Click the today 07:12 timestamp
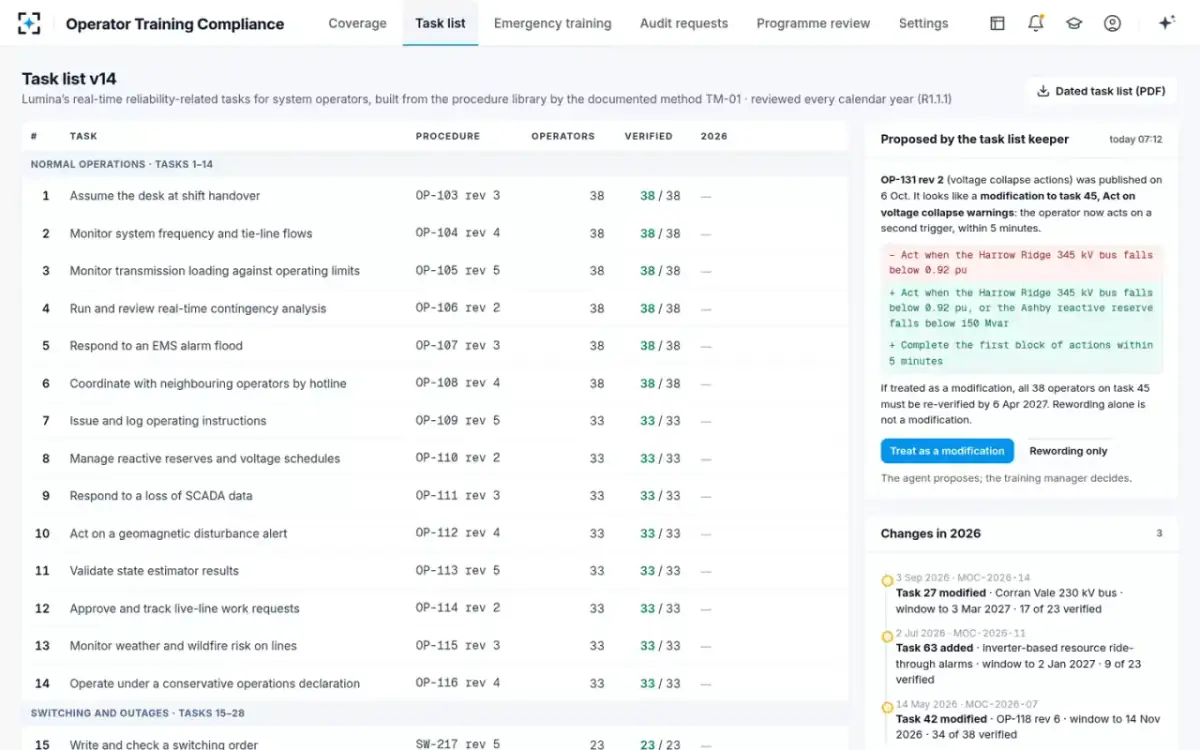The height and width of the screenshot is (750, 1200). tap(1135, 140)
